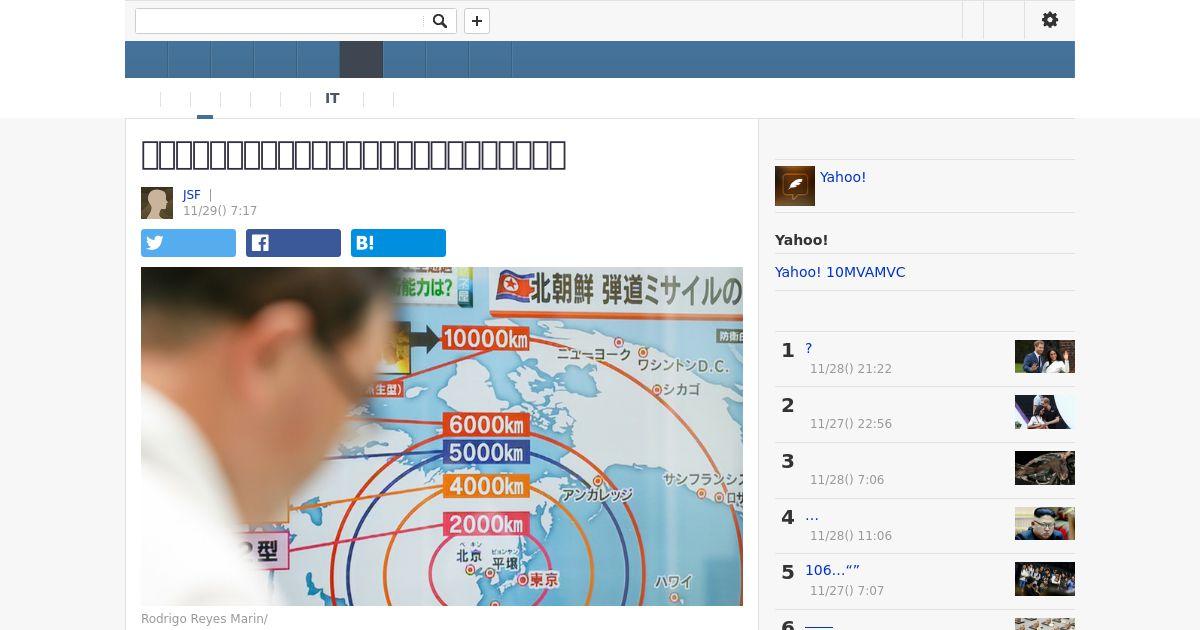Open Yahoo! 10MVAMVC link
The width and height of the screenshot is (1200, 630).
click(x=840, y=272)
